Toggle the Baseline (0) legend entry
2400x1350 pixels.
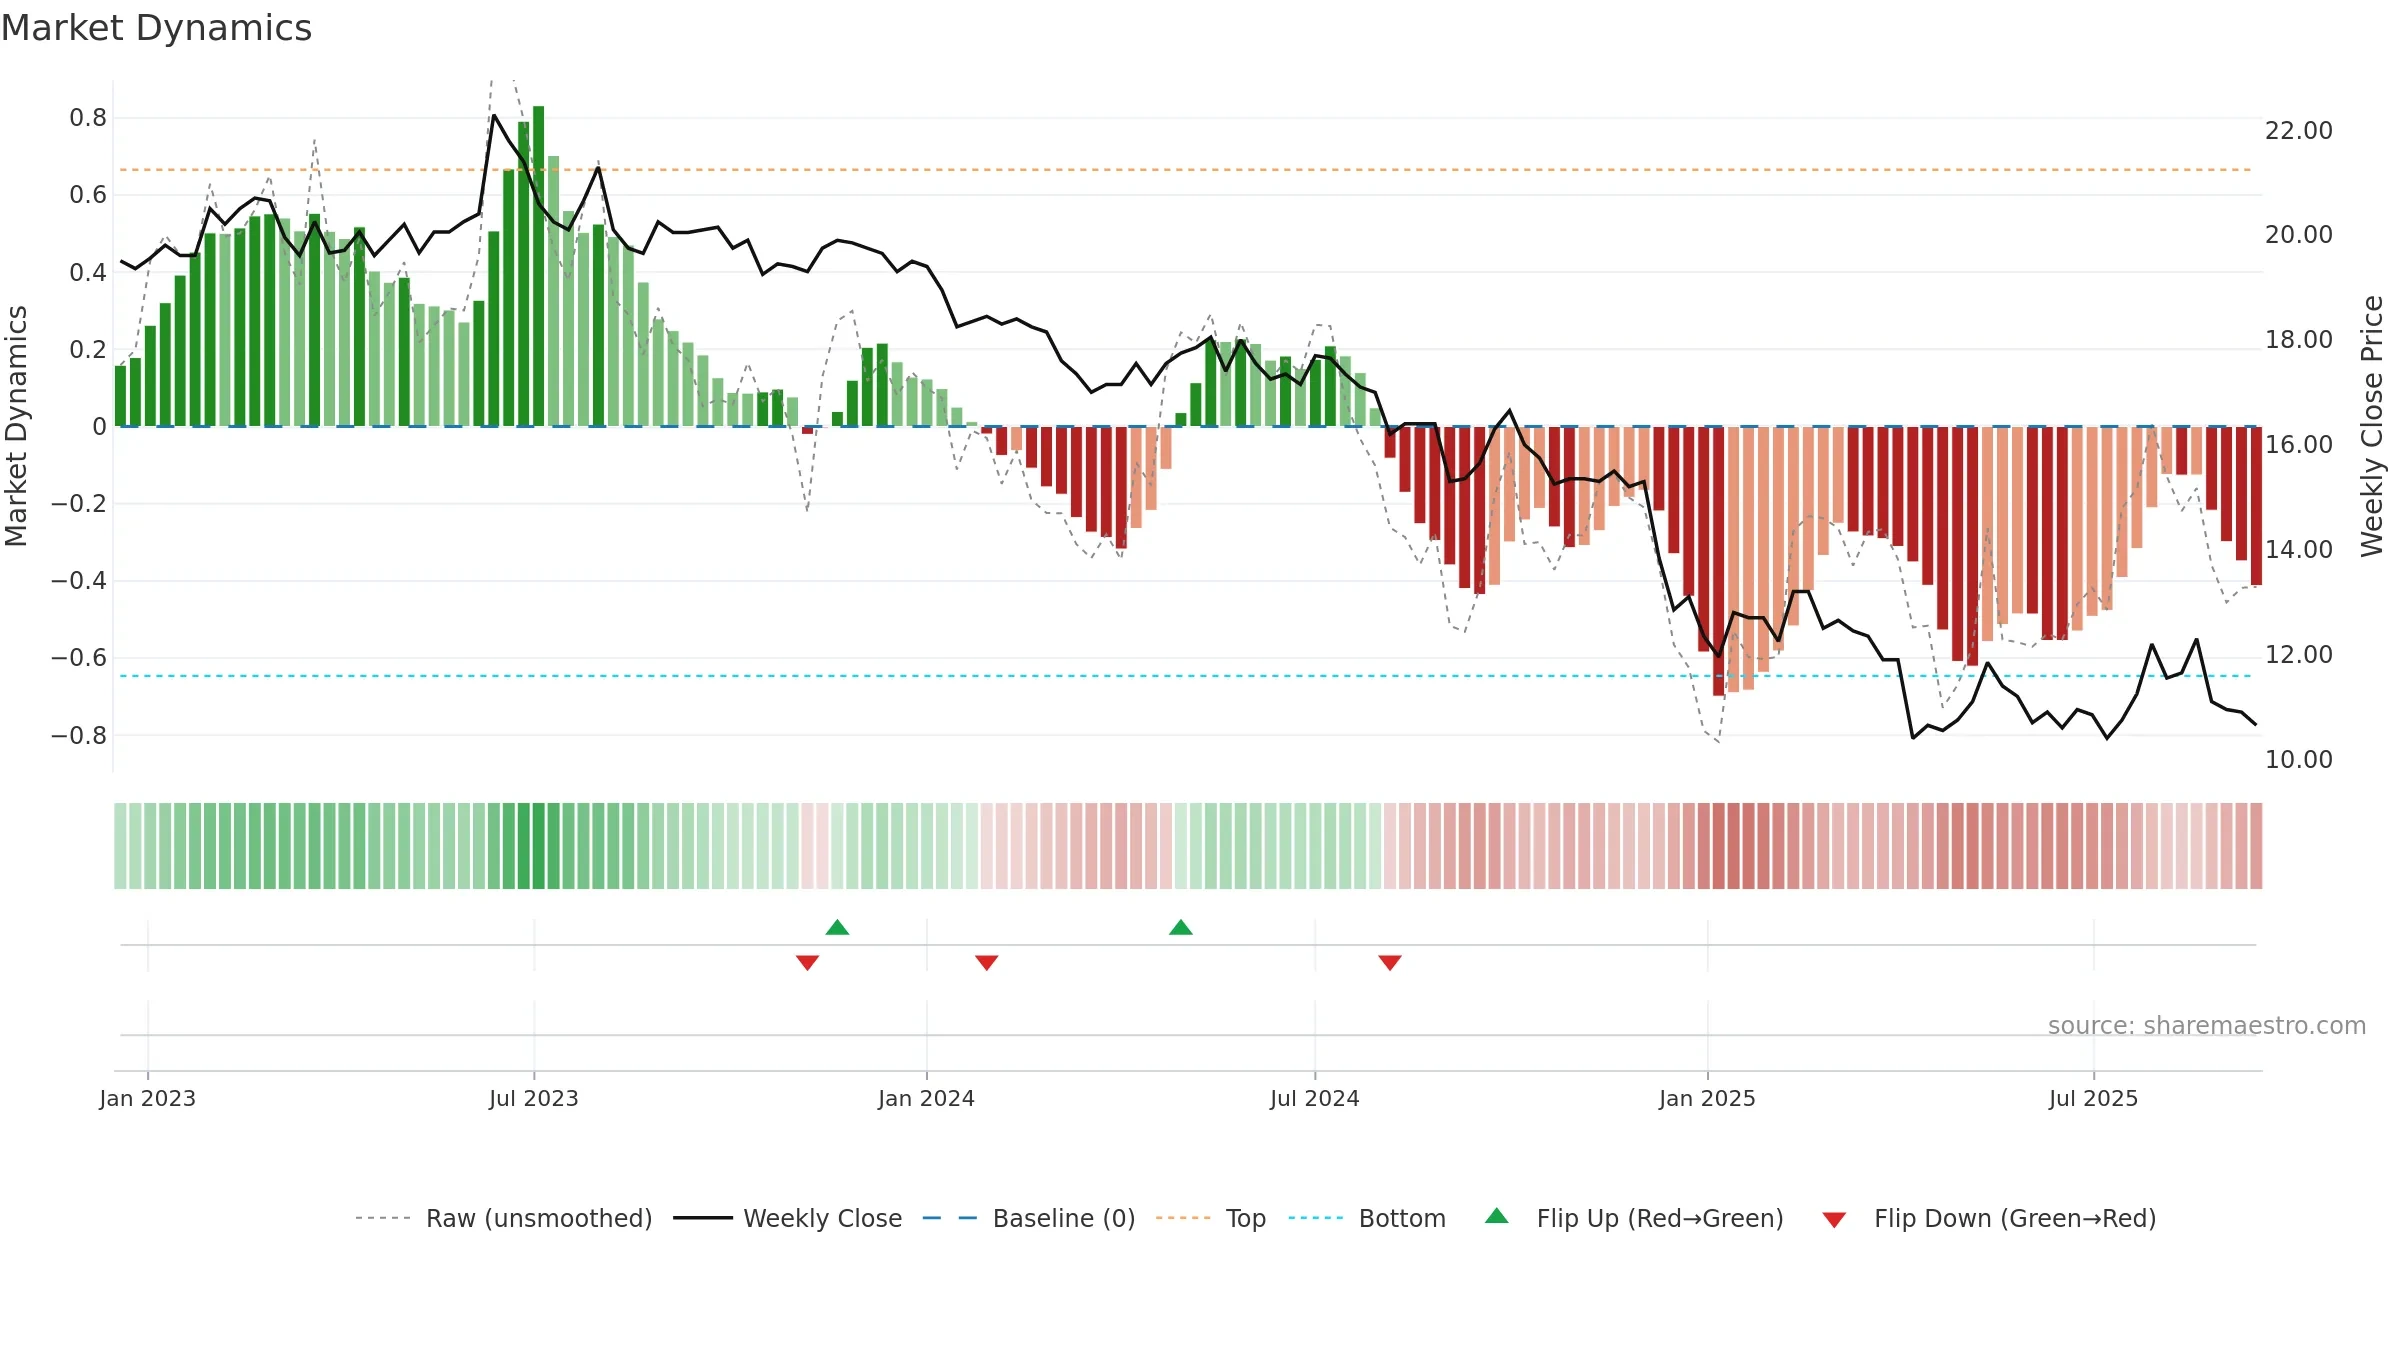1029,1218
